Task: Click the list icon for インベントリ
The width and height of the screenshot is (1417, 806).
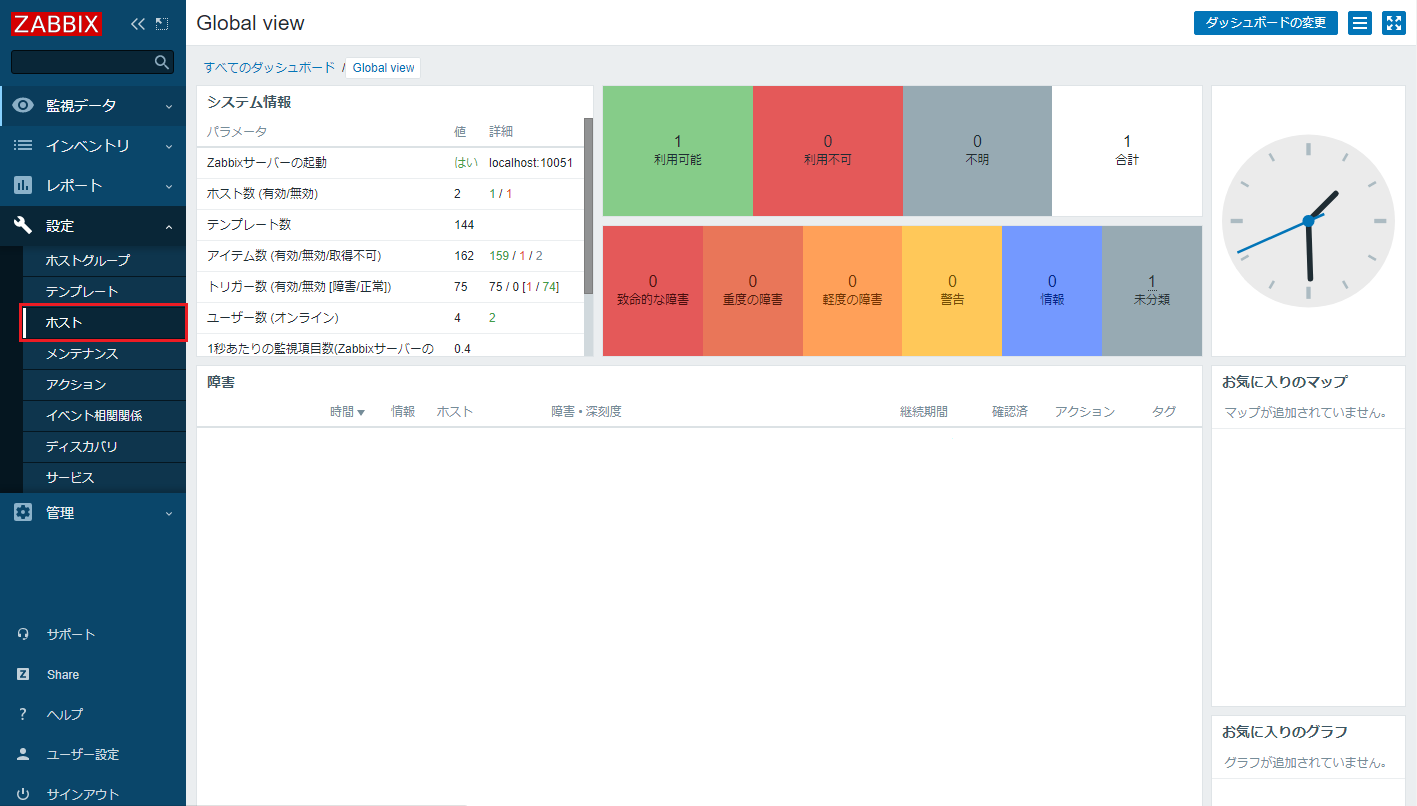Action: [x=23, y=145]
